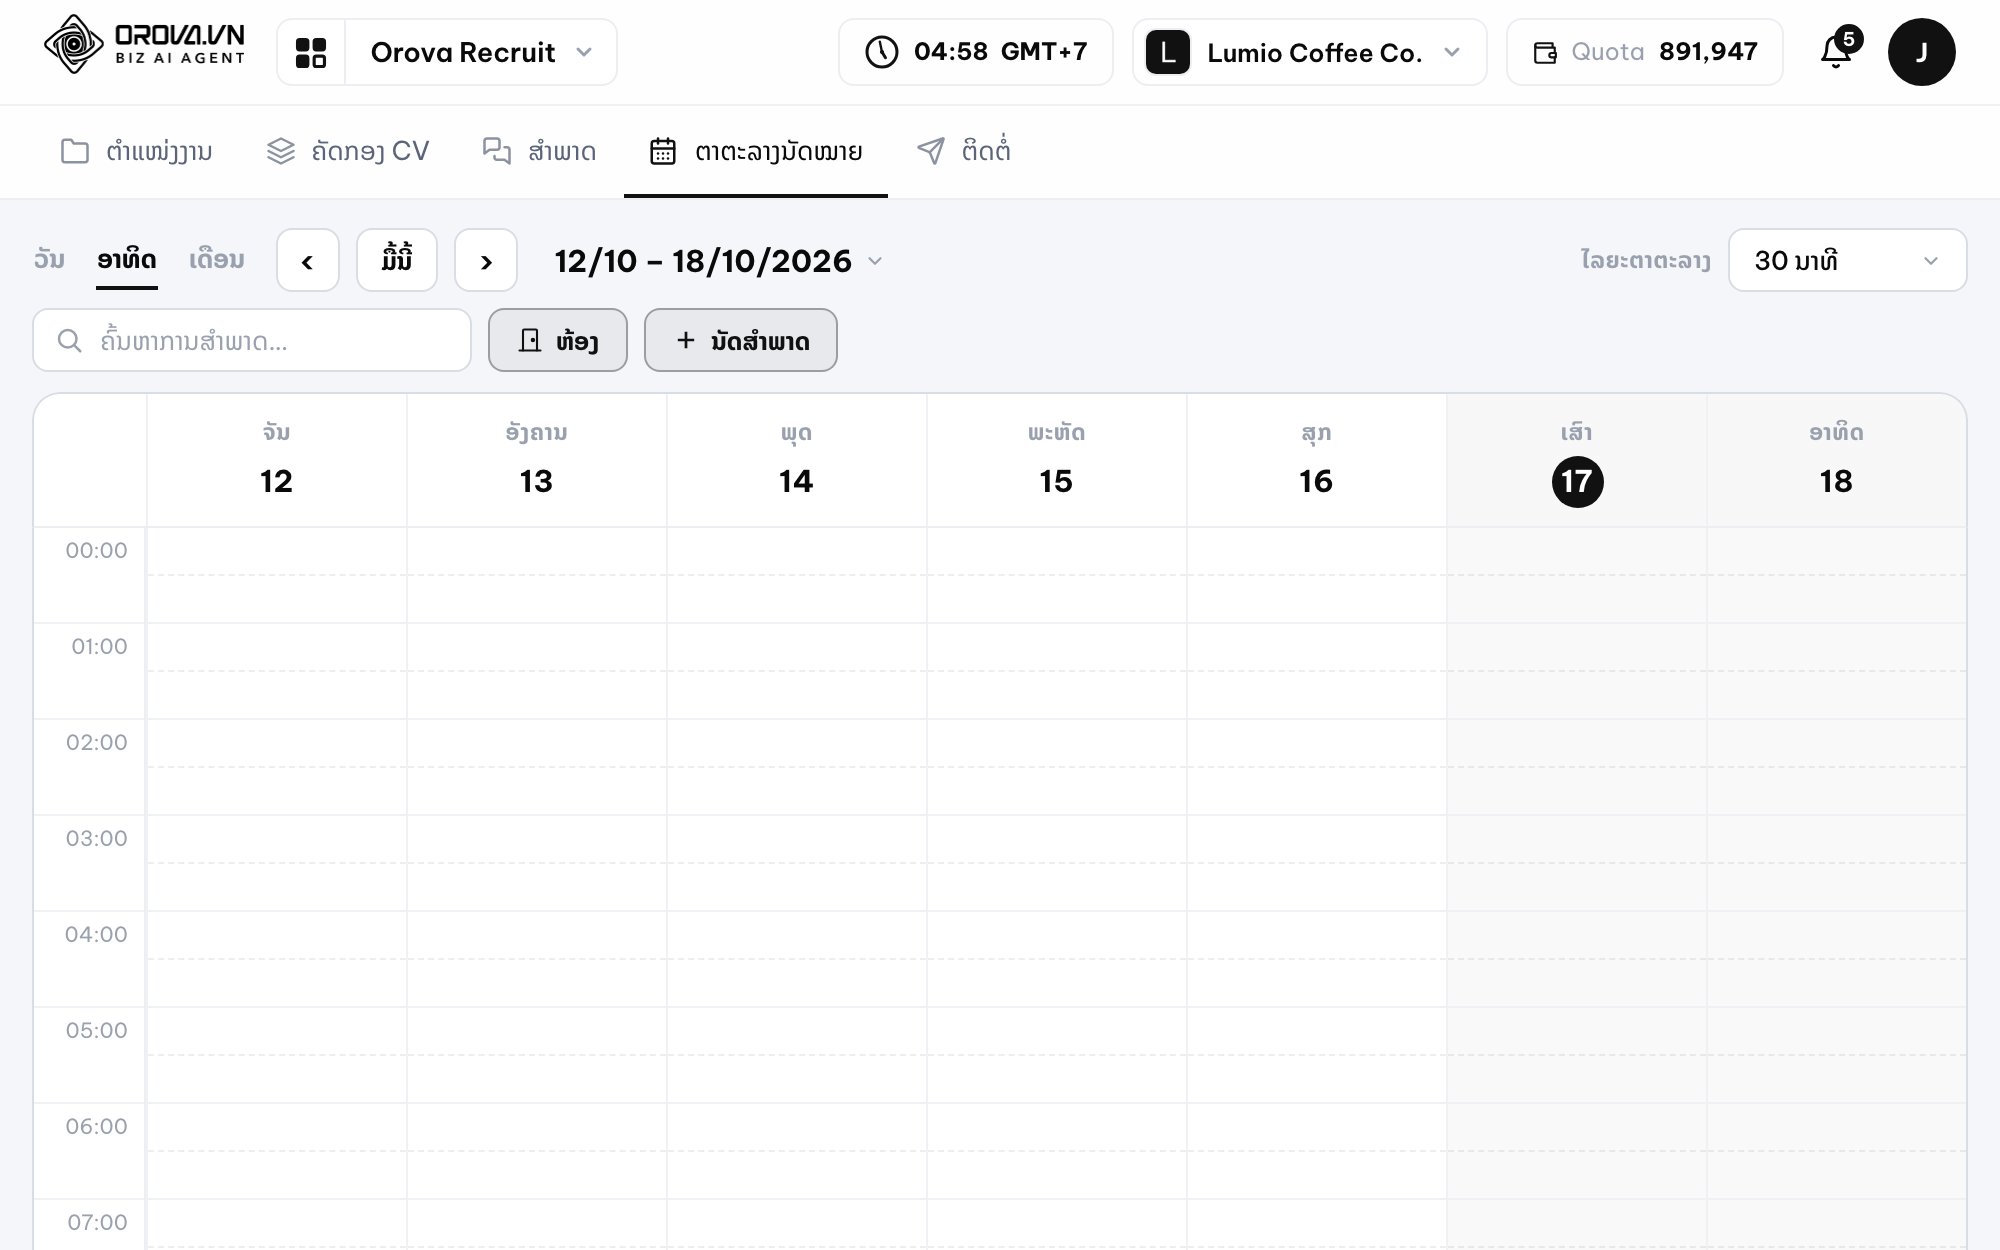Focus the interview search field
Screen dimensions: 2000x1250
tap(252, 340)
